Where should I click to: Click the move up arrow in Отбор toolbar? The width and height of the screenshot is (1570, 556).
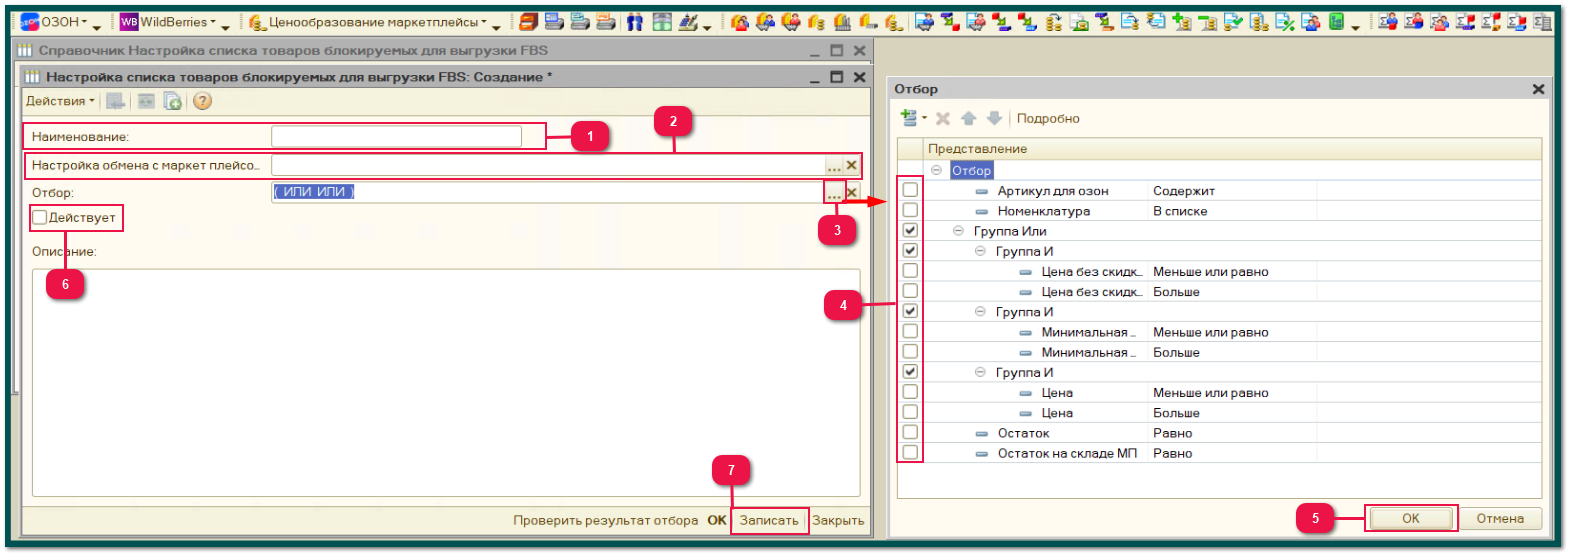click(x=968, y=118)
